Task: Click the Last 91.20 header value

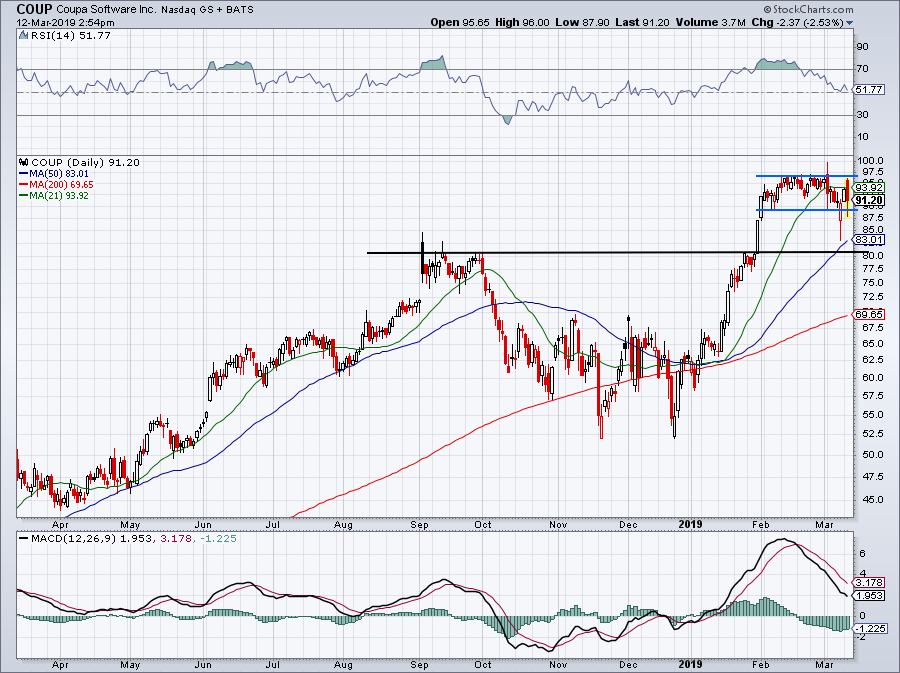Action: pyautogui.click(x=642, y=22)
